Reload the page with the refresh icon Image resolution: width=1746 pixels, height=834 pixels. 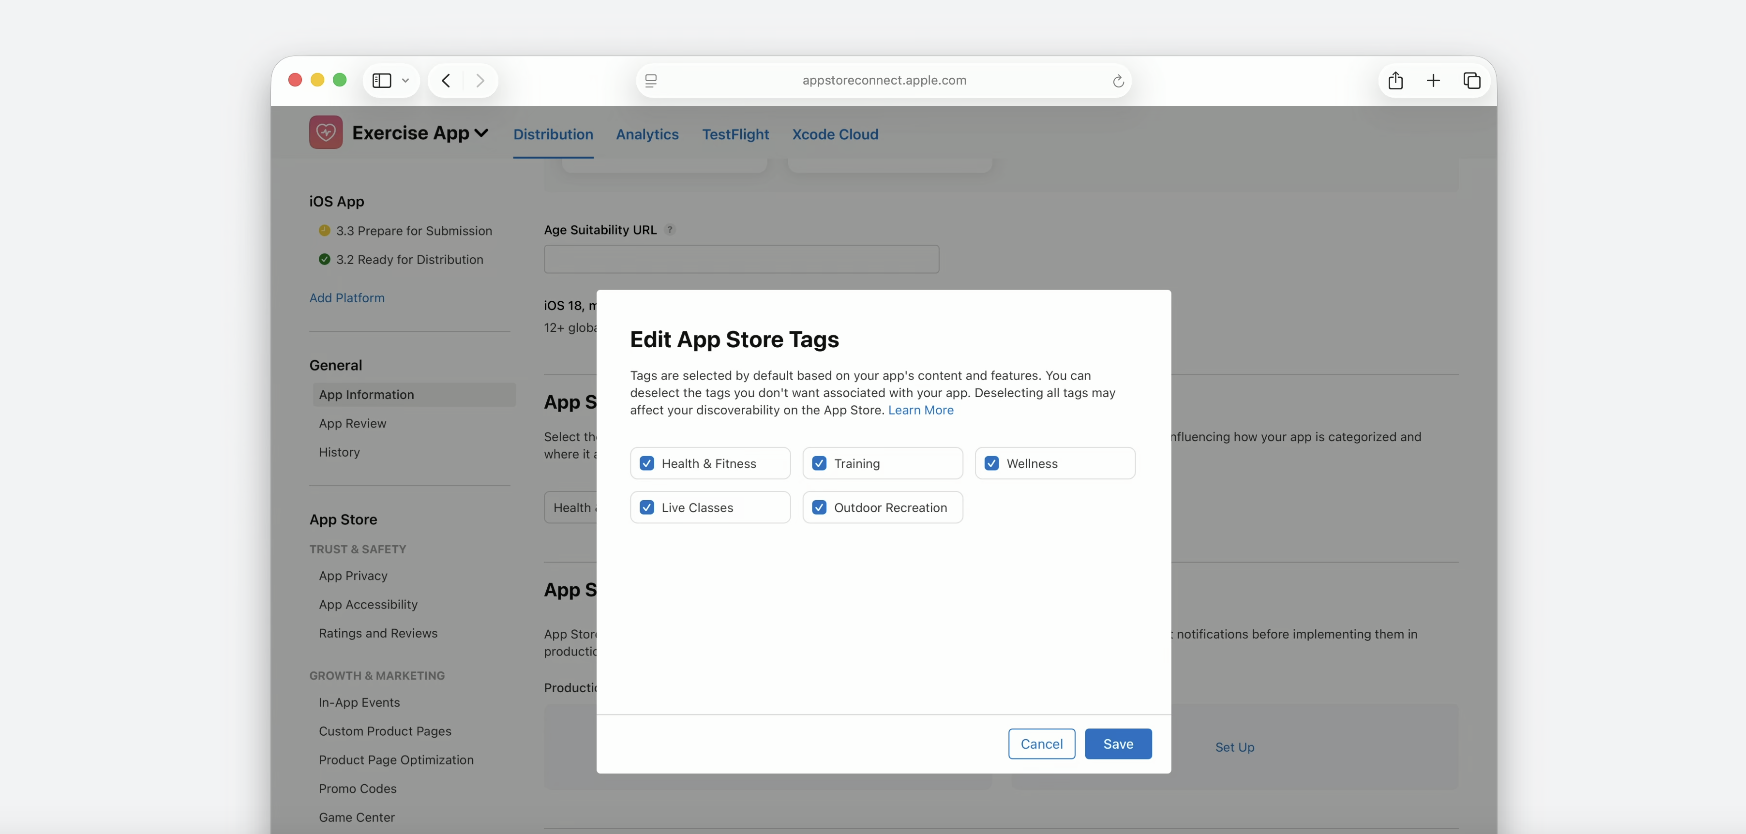click(1118, 81)
